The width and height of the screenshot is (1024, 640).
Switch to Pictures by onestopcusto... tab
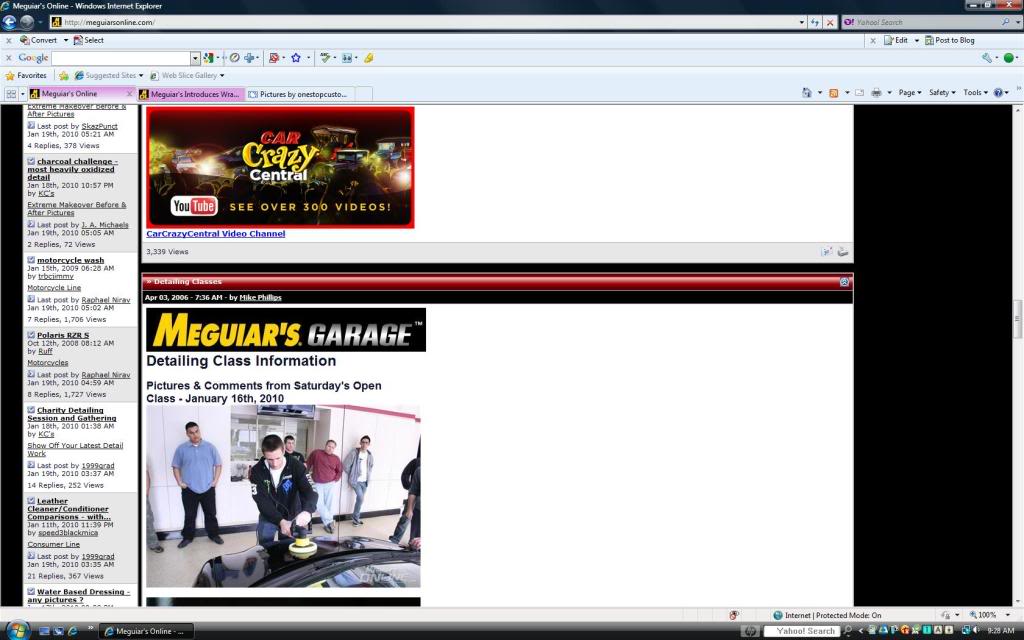pos(300,94)
